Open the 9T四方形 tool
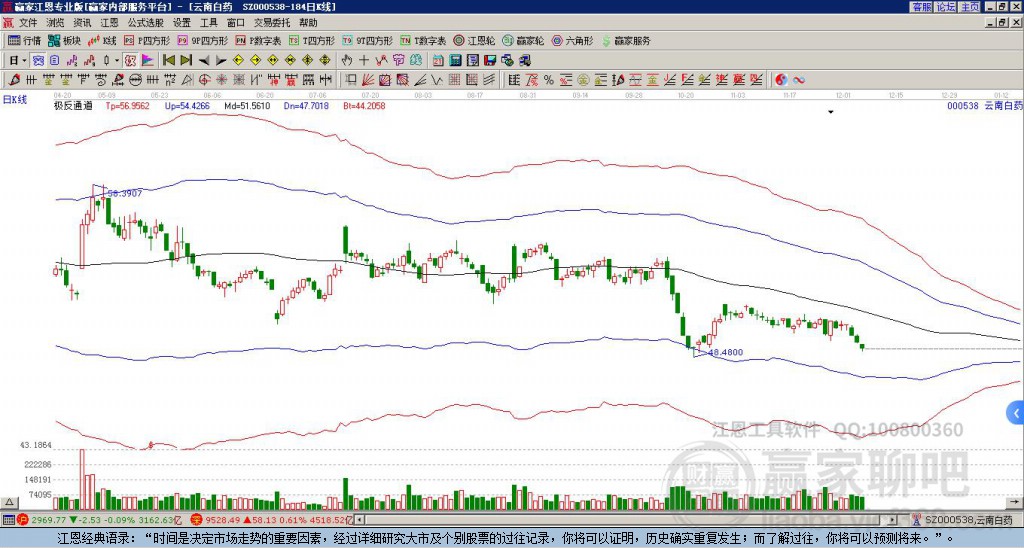The height and width of the screenshot is (548, 1024). coord(368,40)
